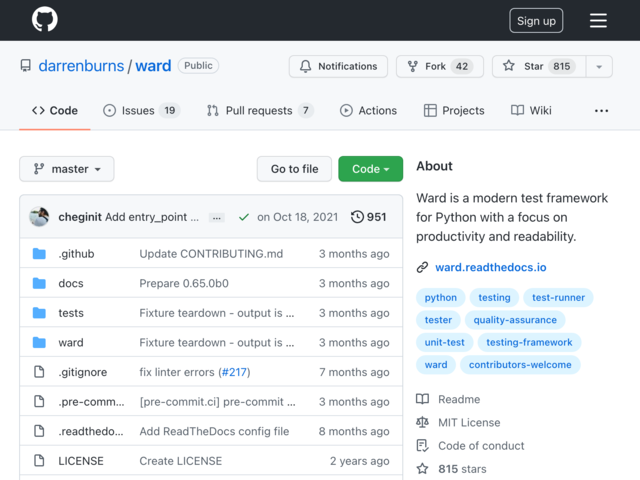
Task: Select the testing-framework topic tag
Action: pyautogui.click(x=529, y=342)
